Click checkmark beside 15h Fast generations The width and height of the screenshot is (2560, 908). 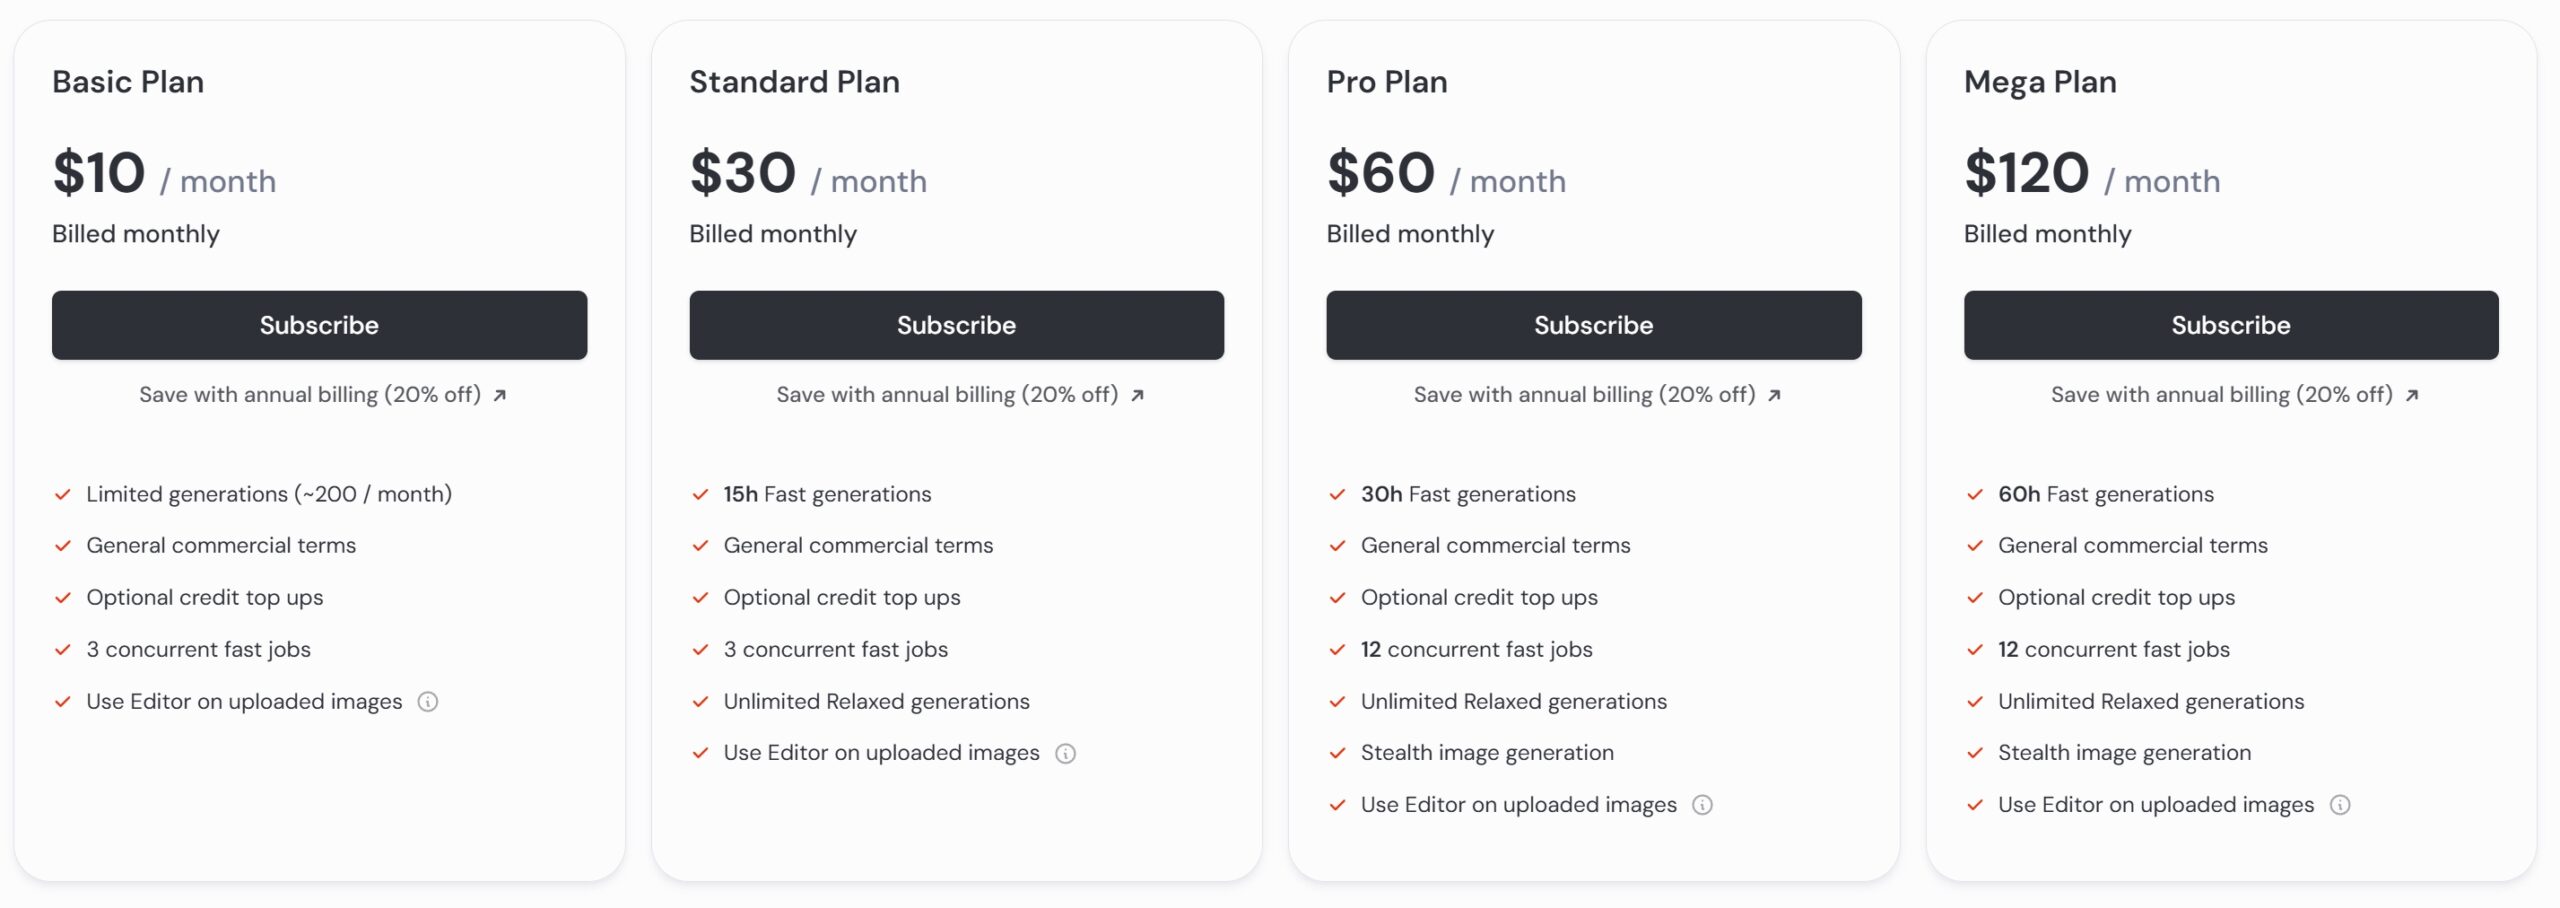(700, 495)
